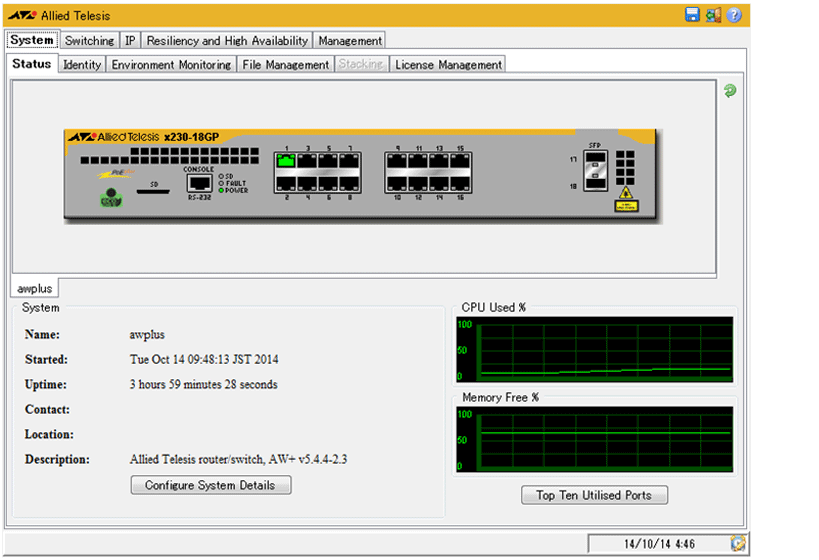Click the POWER LED indicator
This screenshot has height=560, width=819.
click(x=221, y=191)
